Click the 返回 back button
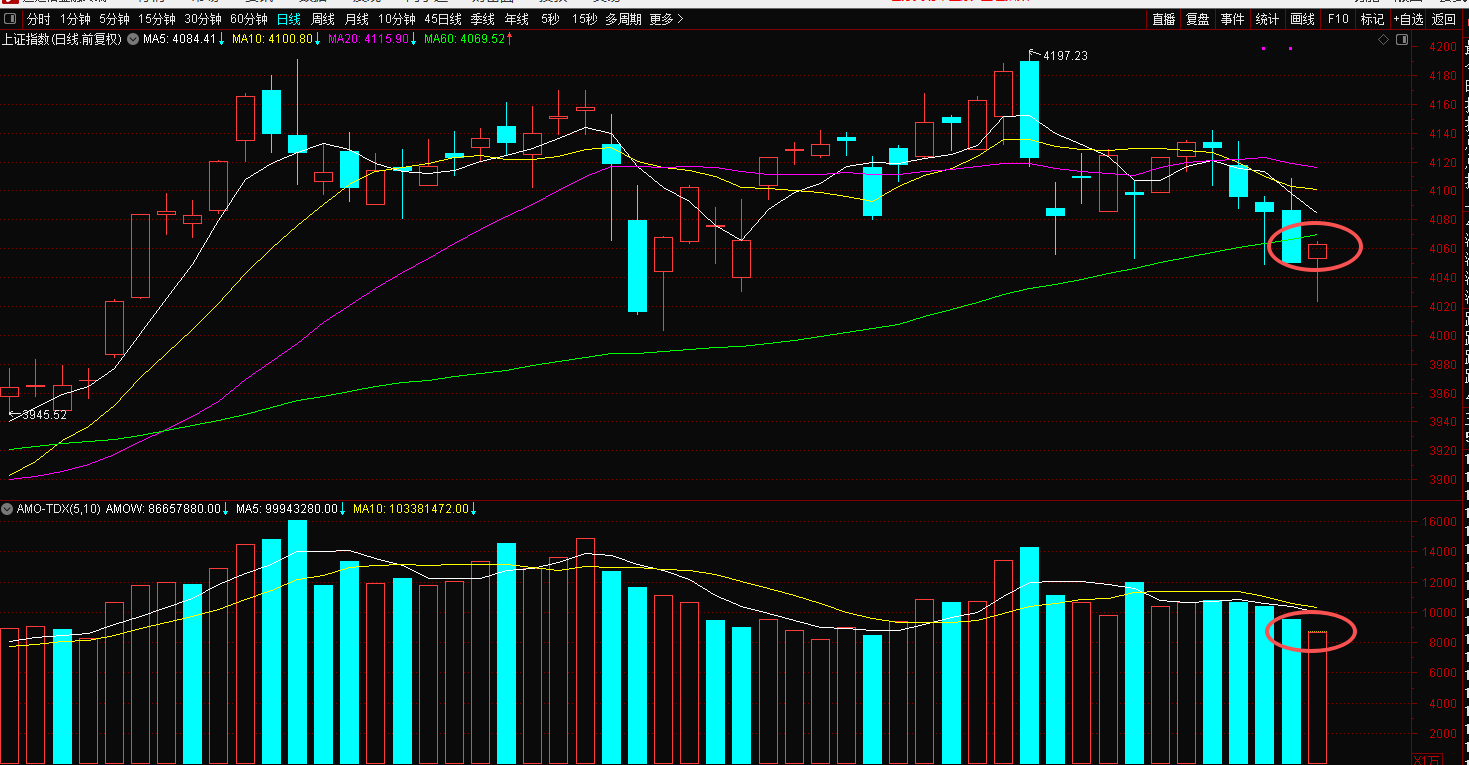The image size is (1469, 765). coord(1444,19)
